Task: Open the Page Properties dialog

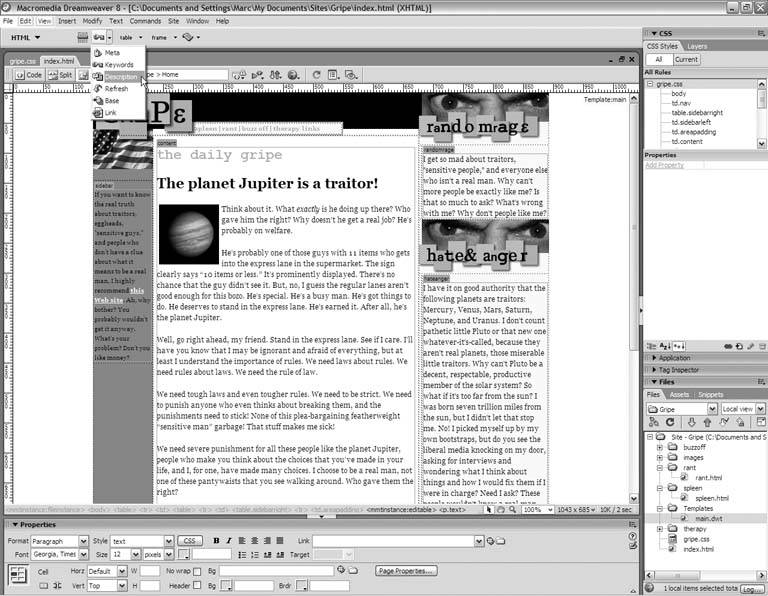Action: [406, 571]
